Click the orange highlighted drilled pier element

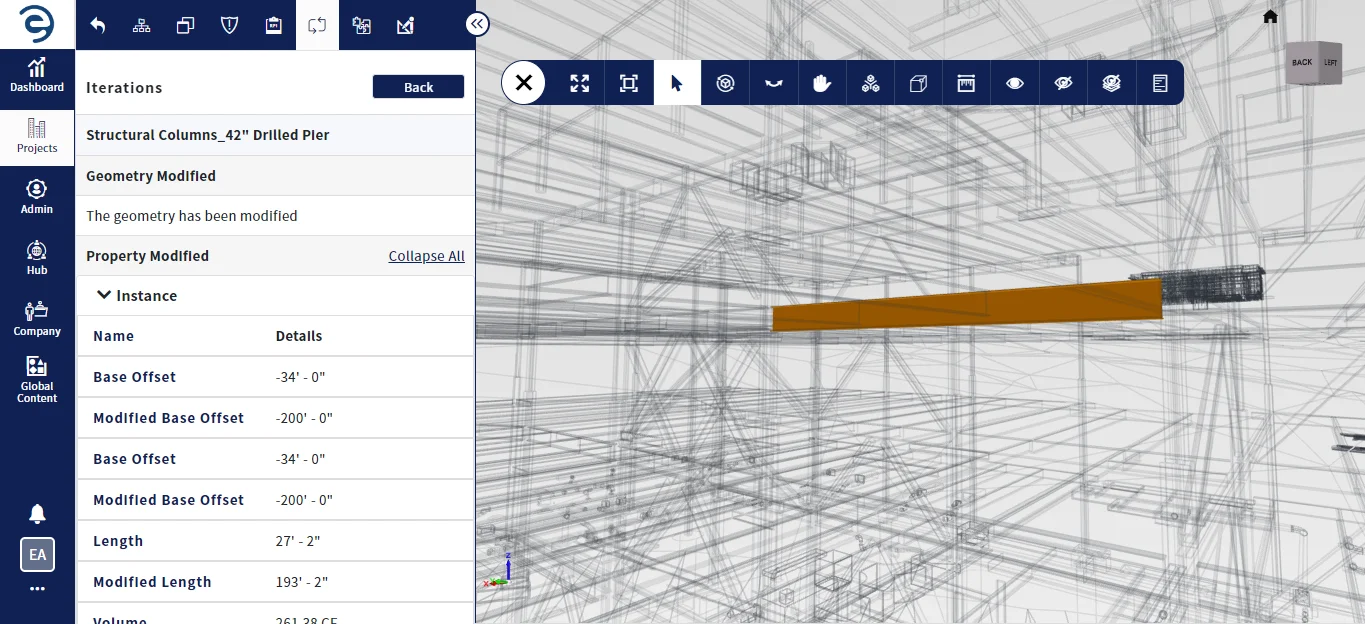(965, 305)
